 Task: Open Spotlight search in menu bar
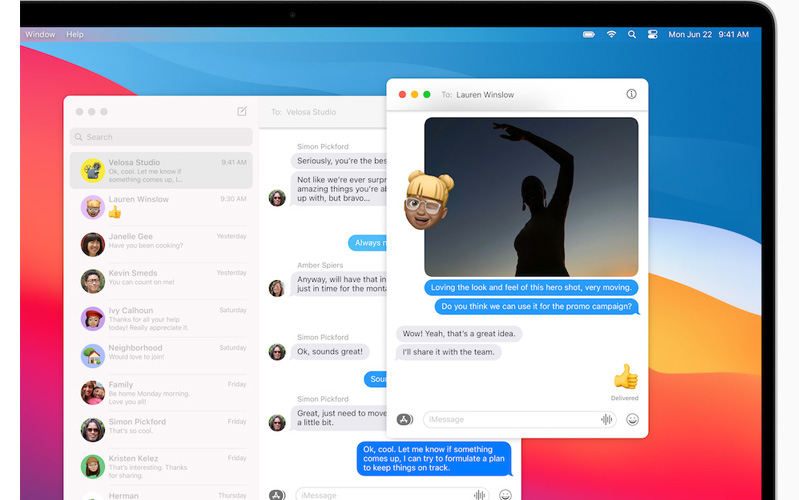click(x=632, y=34)
